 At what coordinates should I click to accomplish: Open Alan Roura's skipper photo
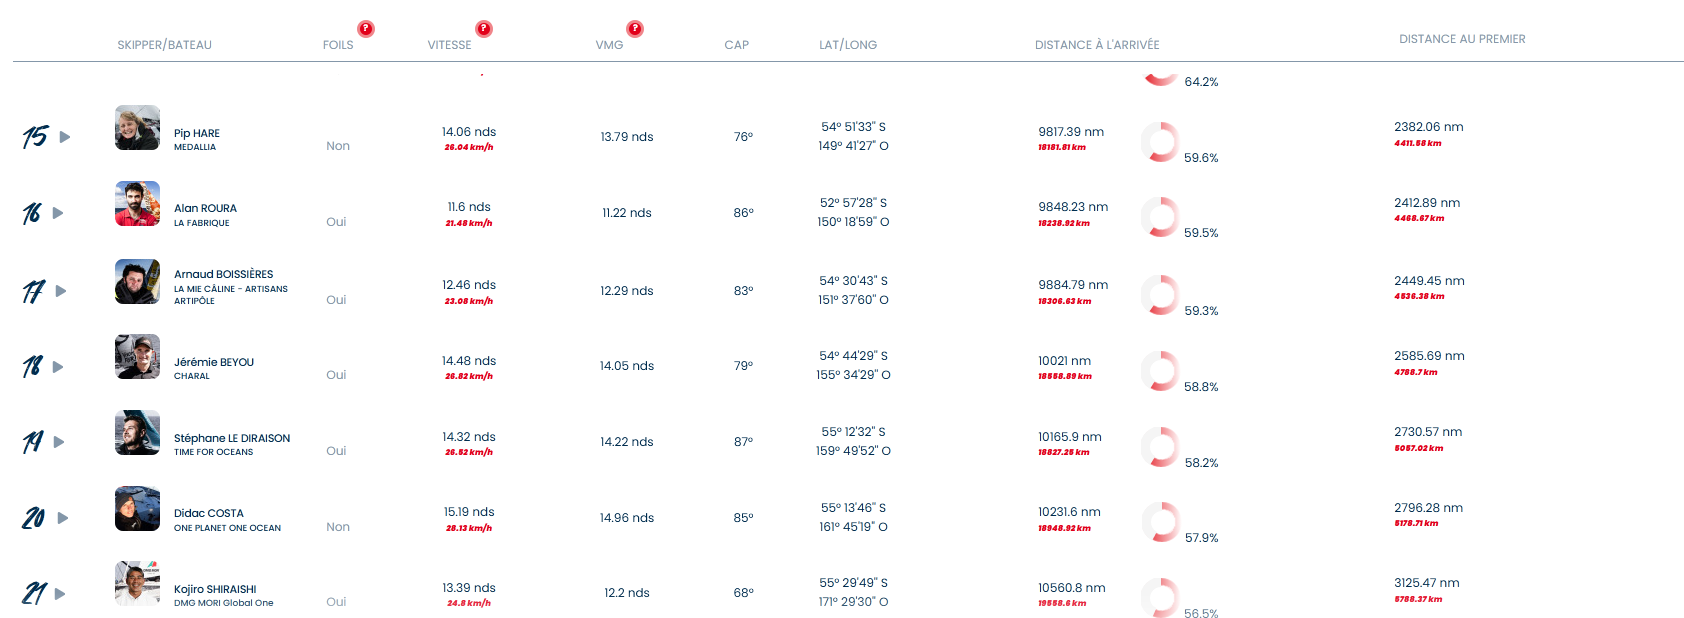click(x=137, y=204)
